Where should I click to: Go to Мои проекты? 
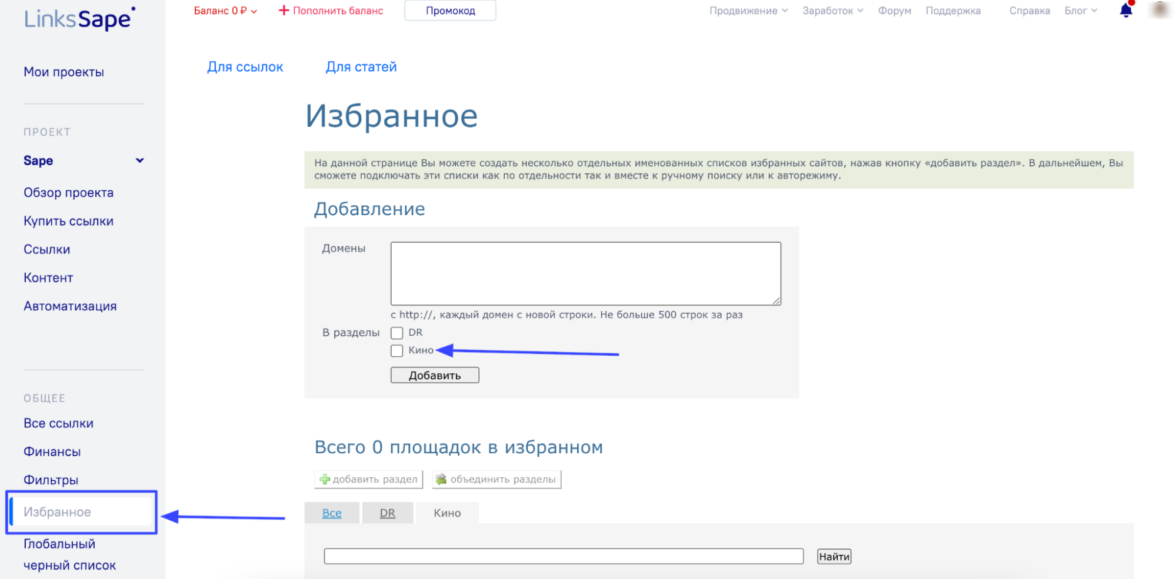tap(64, 72)
